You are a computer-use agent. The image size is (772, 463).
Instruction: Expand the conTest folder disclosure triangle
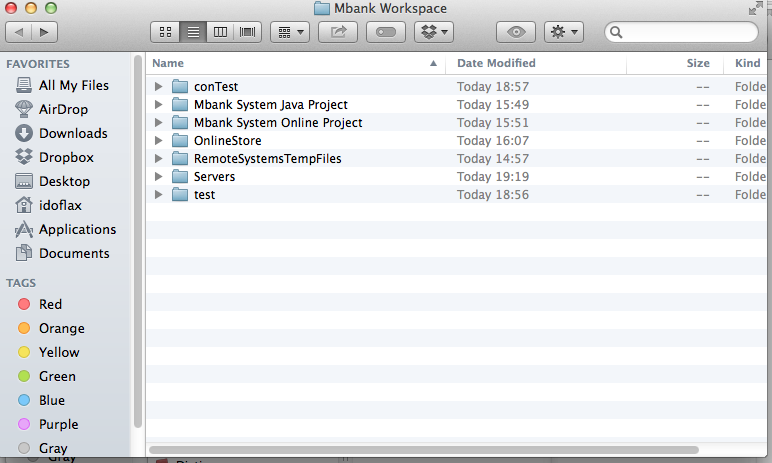pyautogui.click(x=159, y=87)
